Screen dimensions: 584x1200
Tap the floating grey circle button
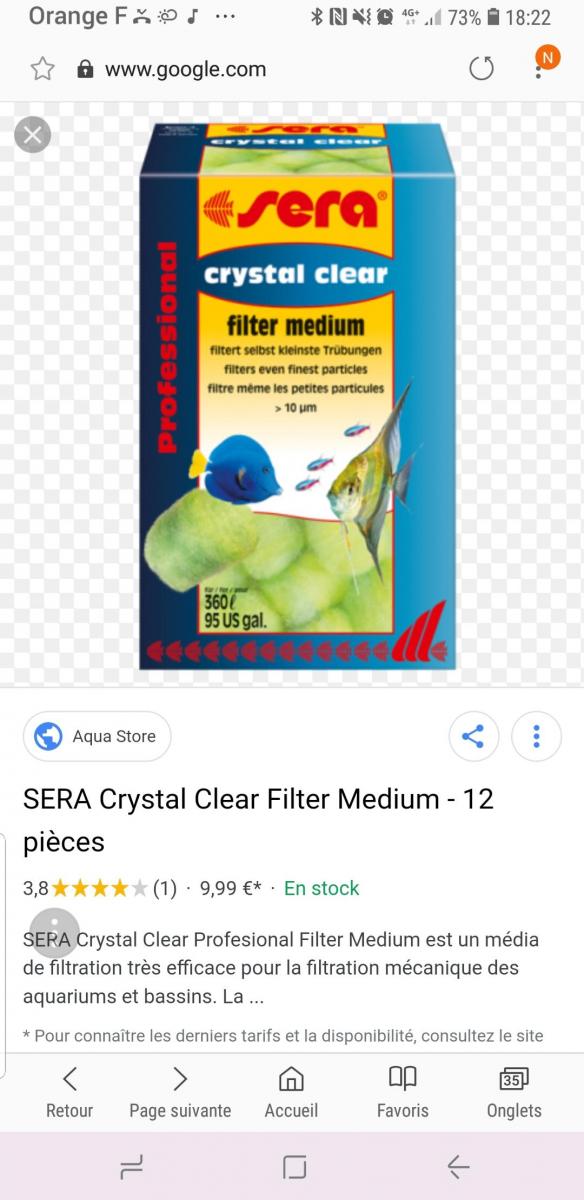coord(54,933)
